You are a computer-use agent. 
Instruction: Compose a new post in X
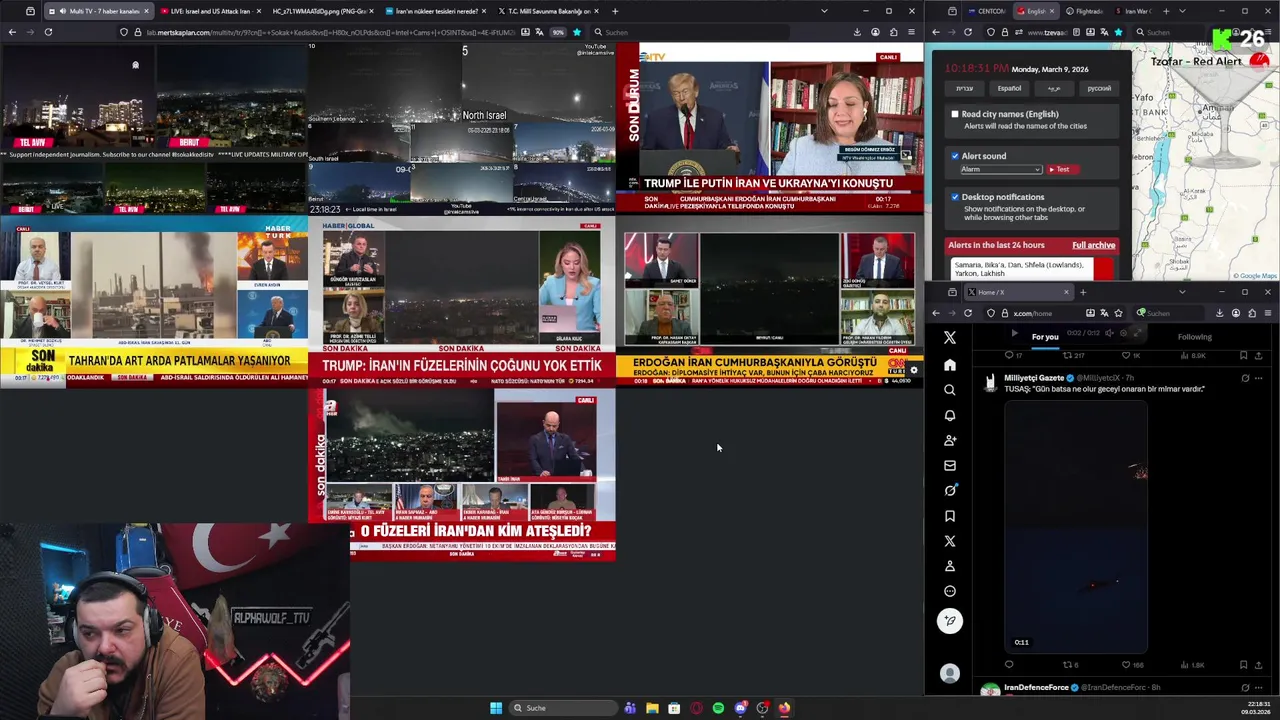click(x=950, y=621)
